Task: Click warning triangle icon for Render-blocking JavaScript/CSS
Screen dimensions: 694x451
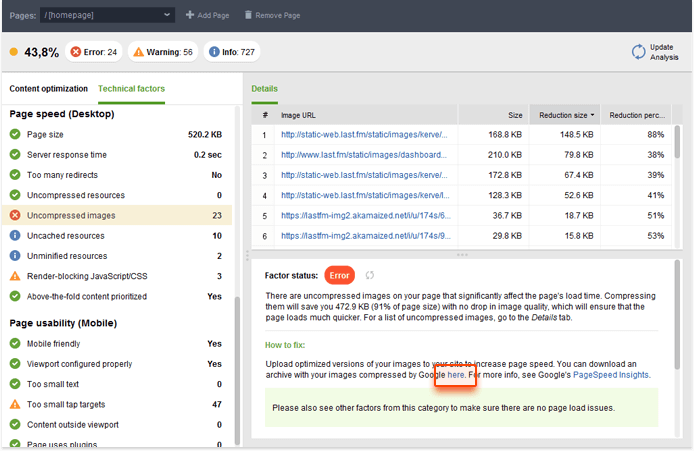Action: coord(15,276)
